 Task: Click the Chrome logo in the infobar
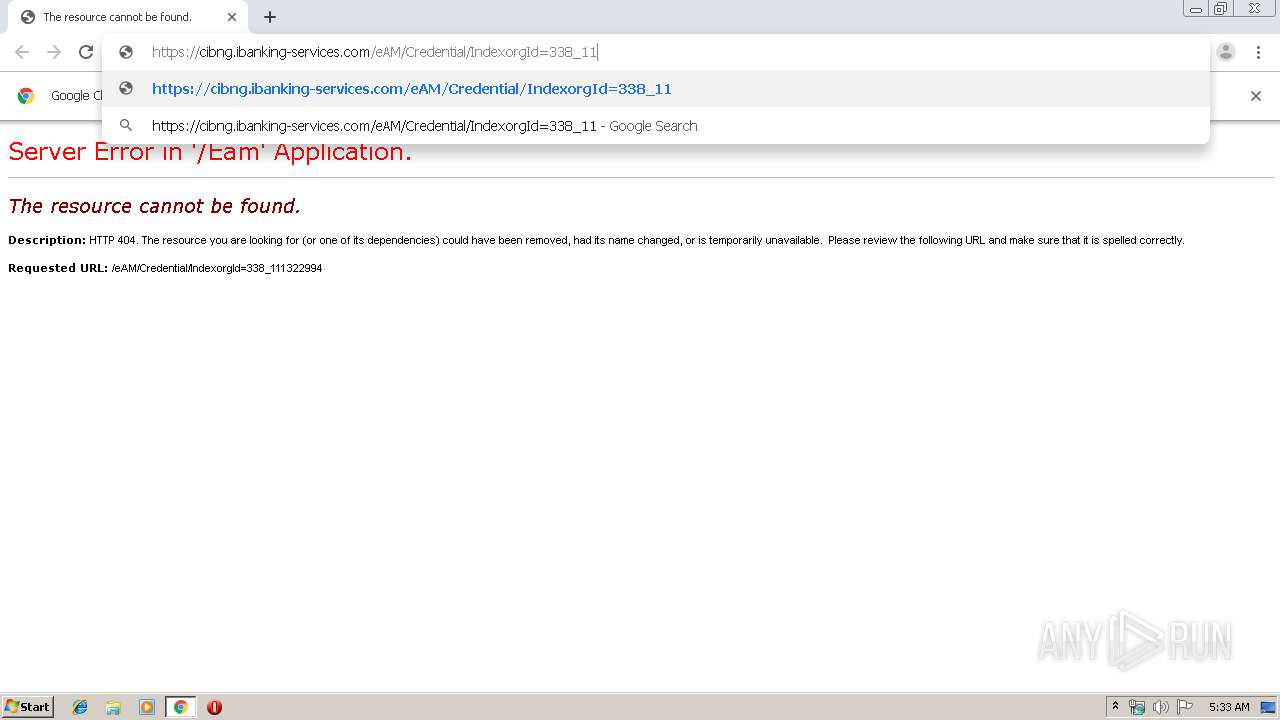point(26,96)
